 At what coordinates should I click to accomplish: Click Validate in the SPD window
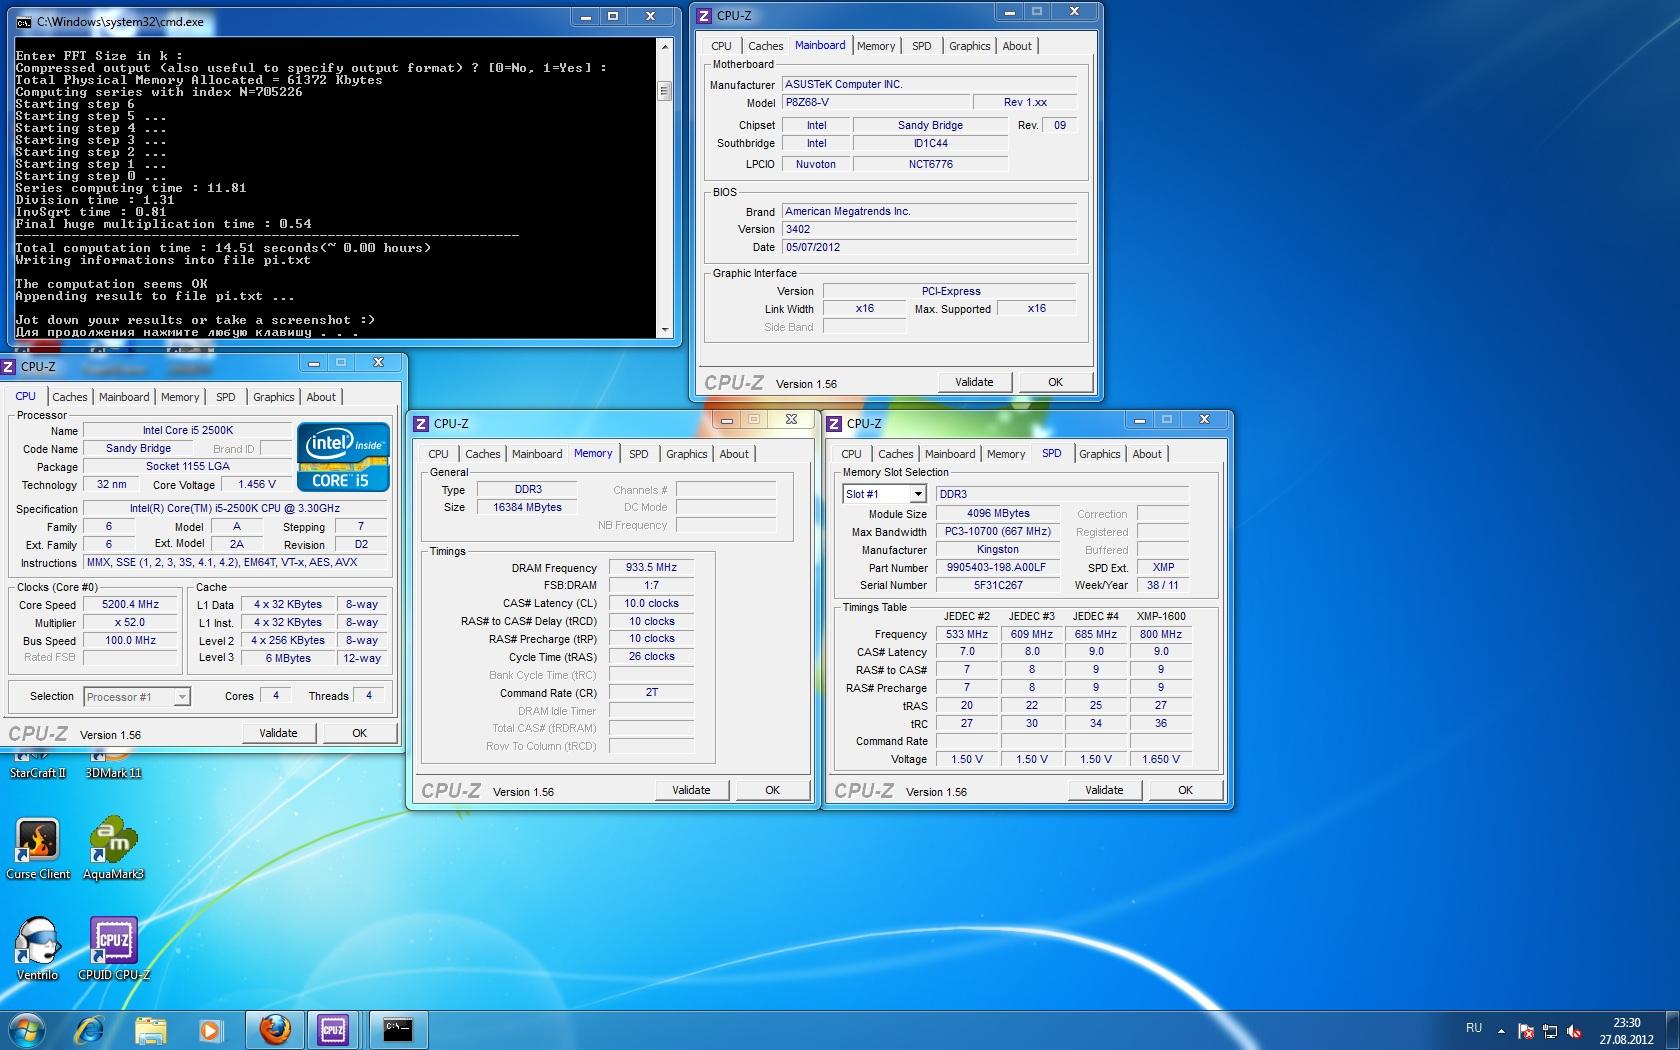1104,790
